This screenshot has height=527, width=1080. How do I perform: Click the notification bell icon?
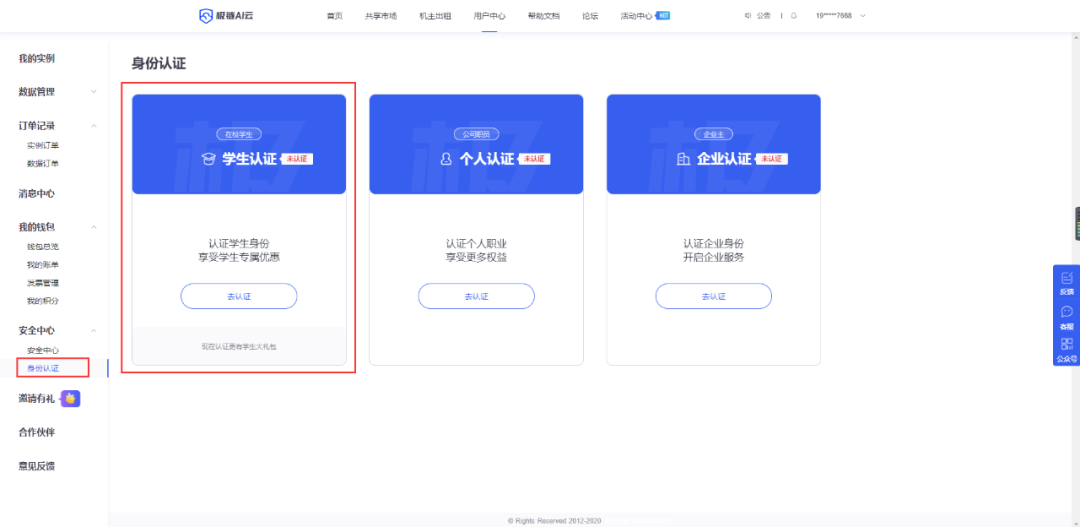point(793,15)
